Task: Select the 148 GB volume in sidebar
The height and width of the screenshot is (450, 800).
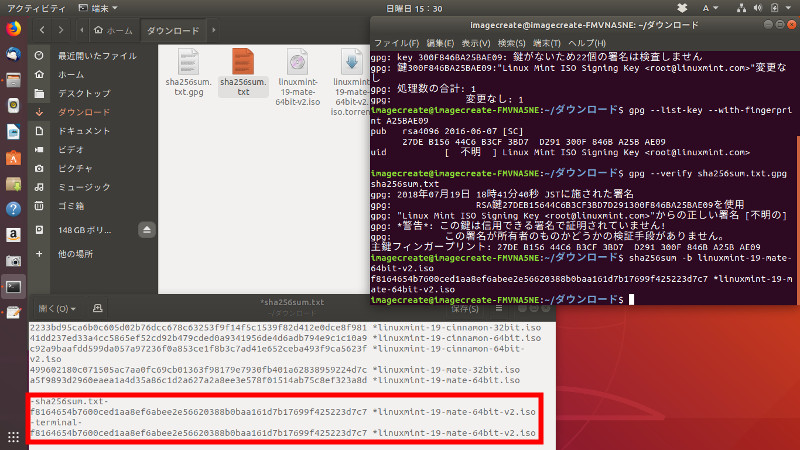Action: pos(84,230)
